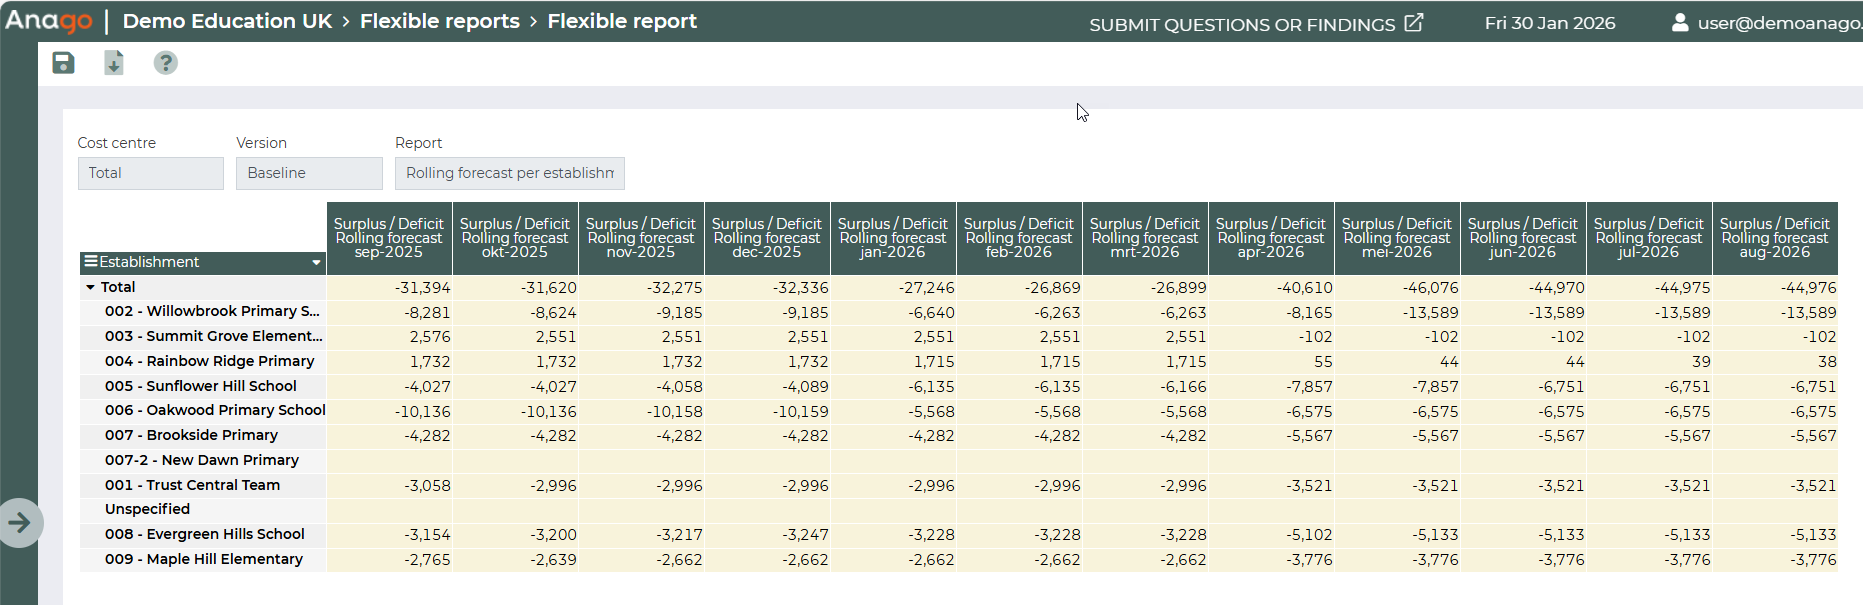Image resolution: width=1863 pixels, height=605 pixels.
Task: Go to Flexible reports breadcrumb
Action: 439,21
